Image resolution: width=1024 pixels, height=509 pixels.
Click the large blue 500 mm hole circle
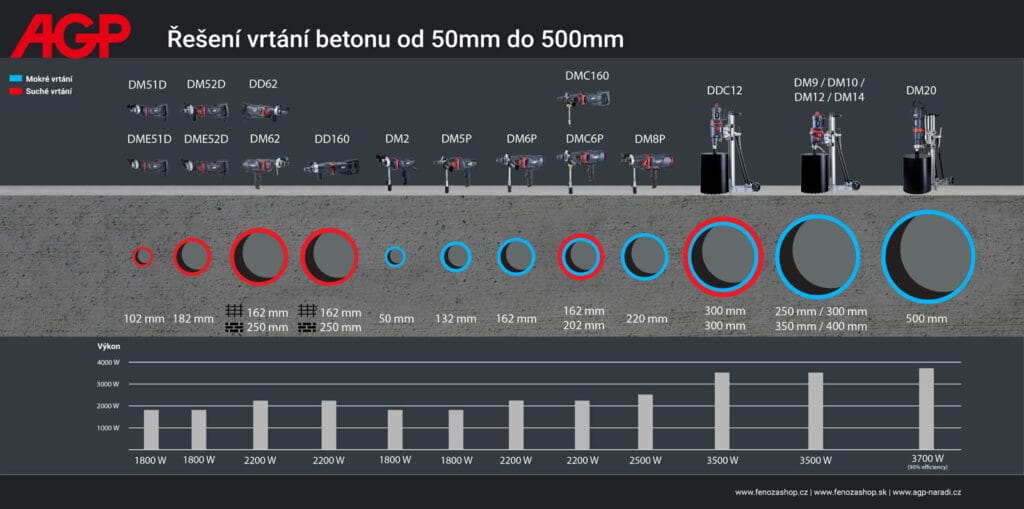pos(928,256)
